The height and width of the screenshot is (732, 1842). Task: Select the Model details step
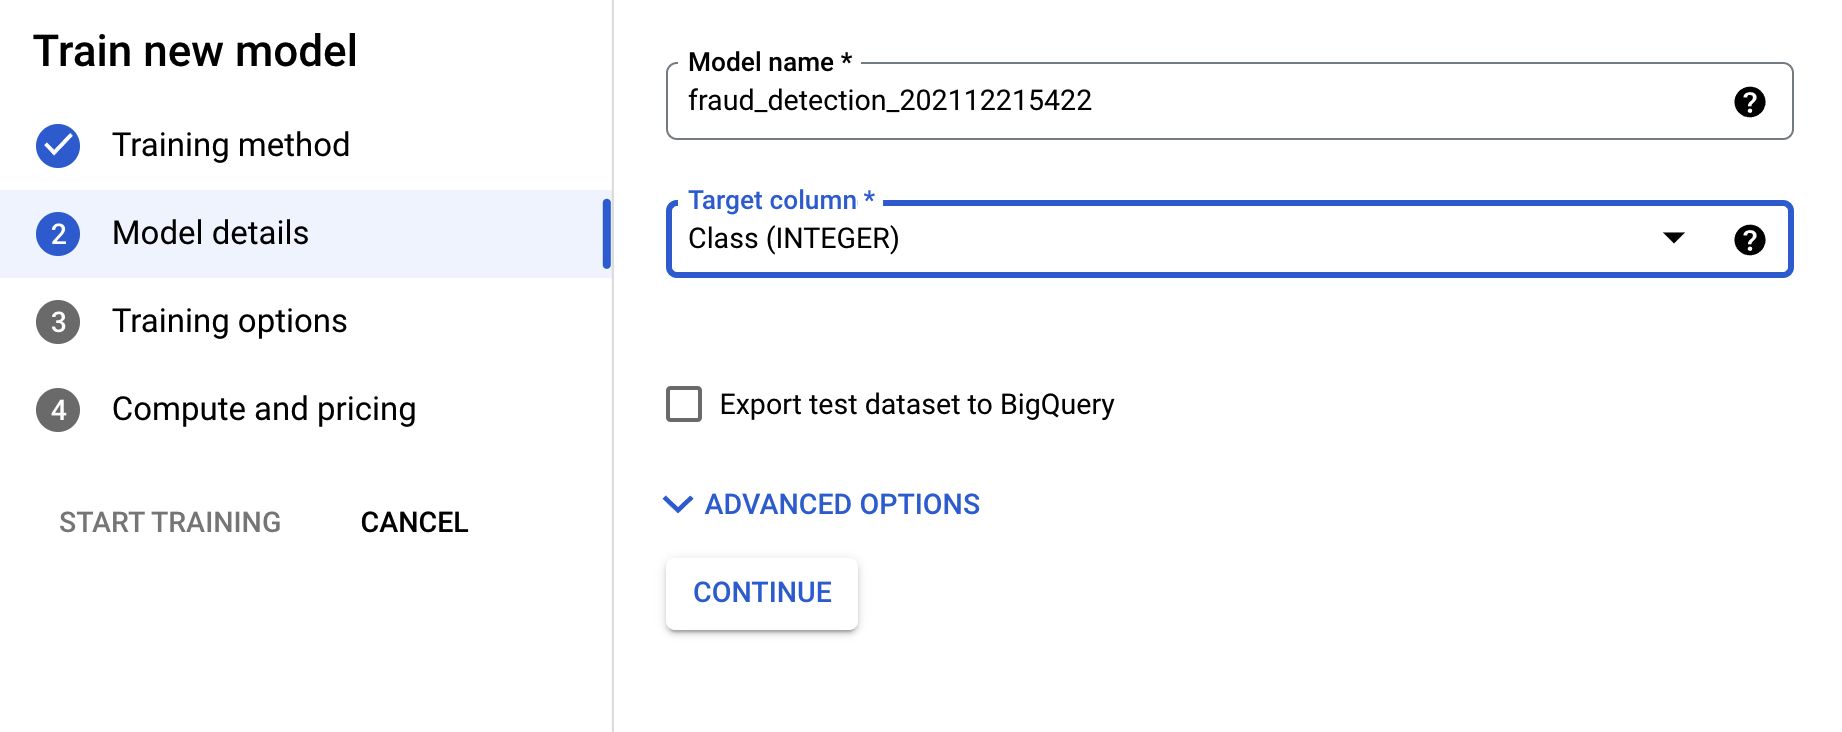[210, 233]
